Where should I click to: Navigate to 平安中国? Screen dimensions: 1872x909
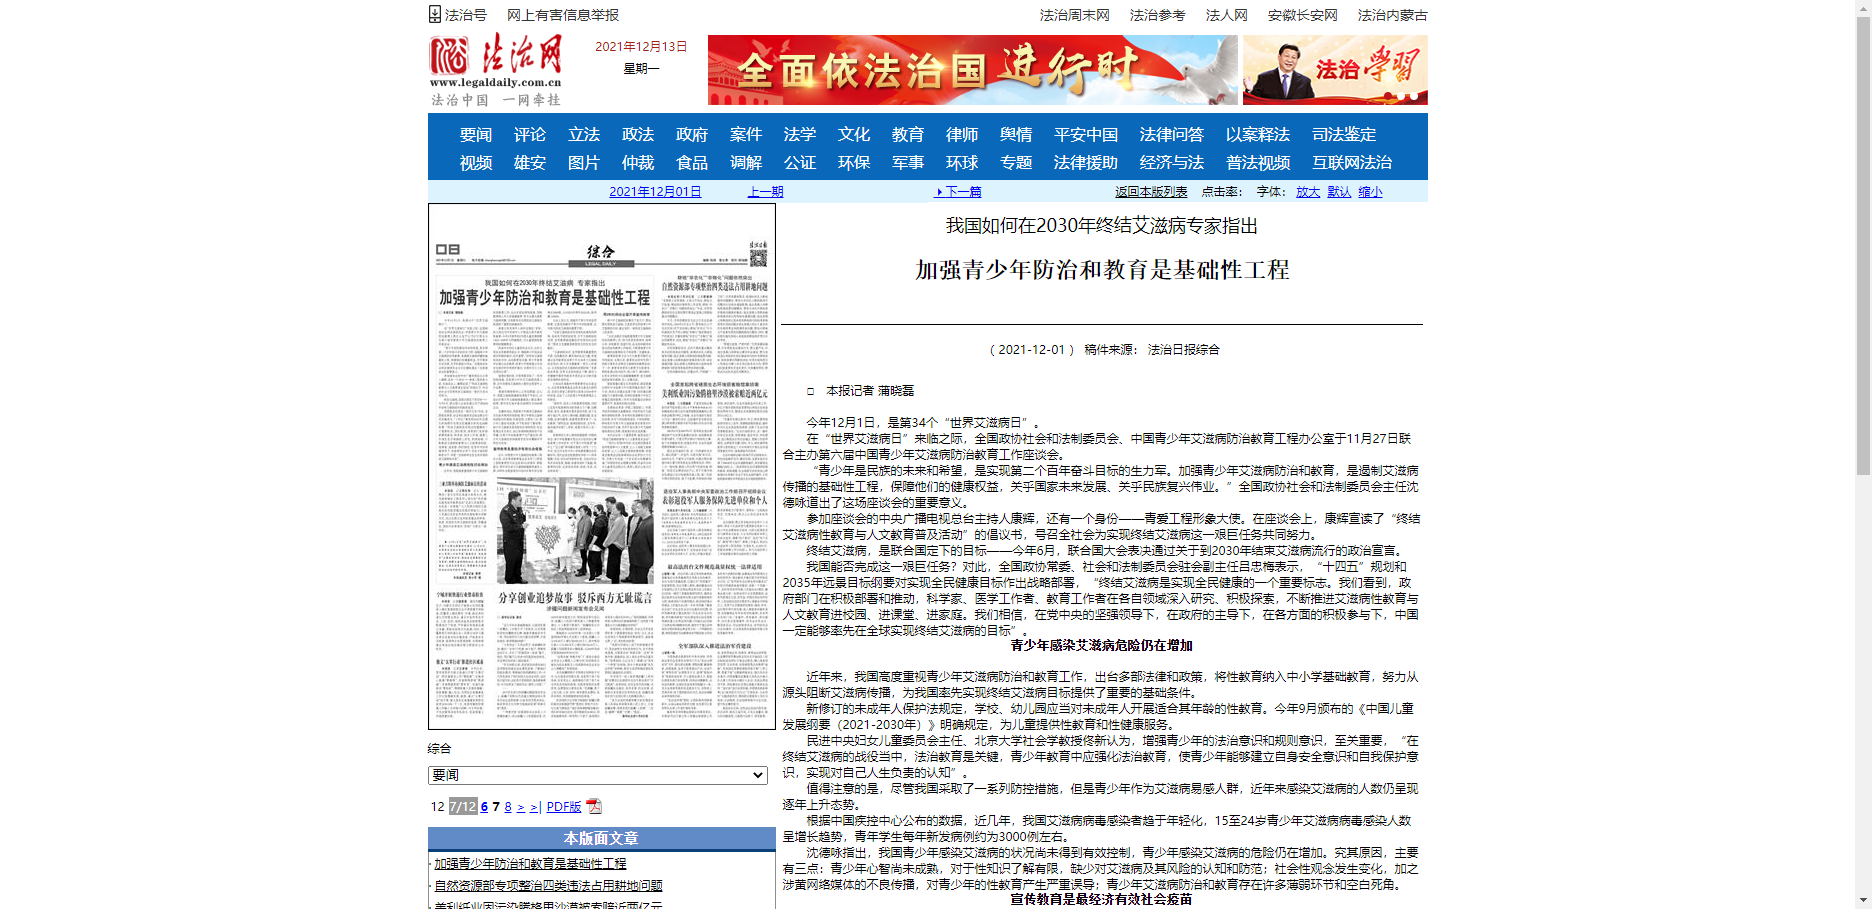(x=1086, y=134)
